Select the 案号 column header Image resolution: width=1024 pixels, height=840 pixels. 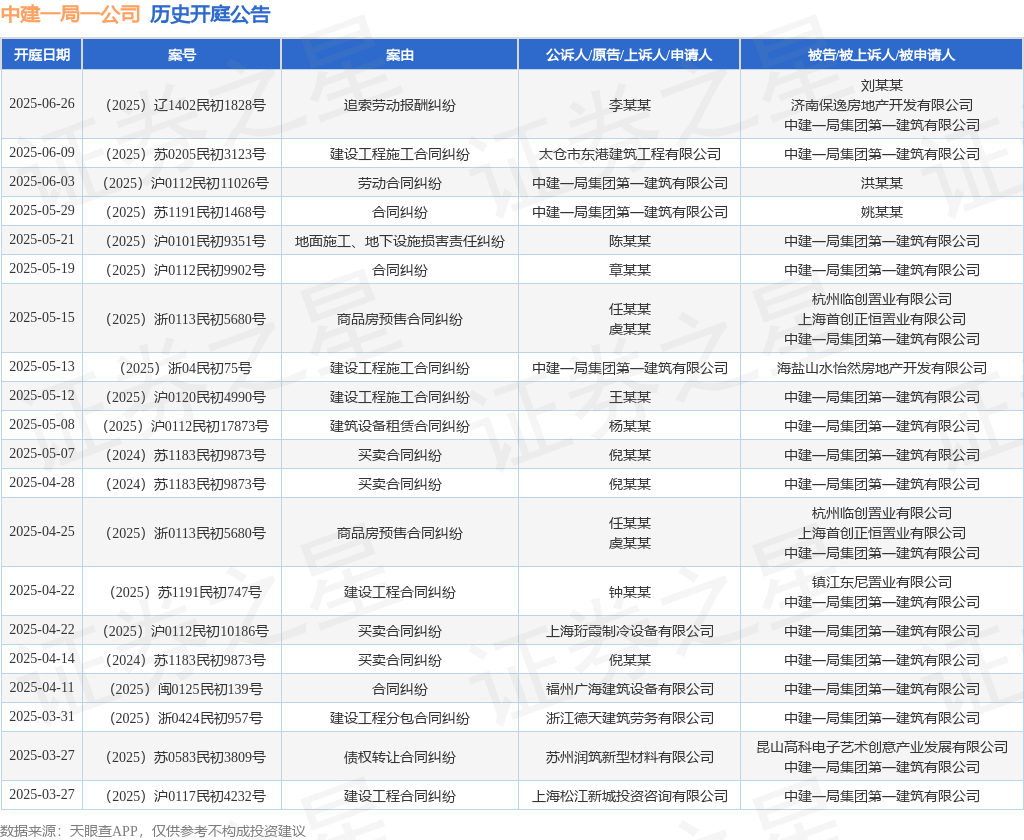pyautogui.click(x=182, y=55)
